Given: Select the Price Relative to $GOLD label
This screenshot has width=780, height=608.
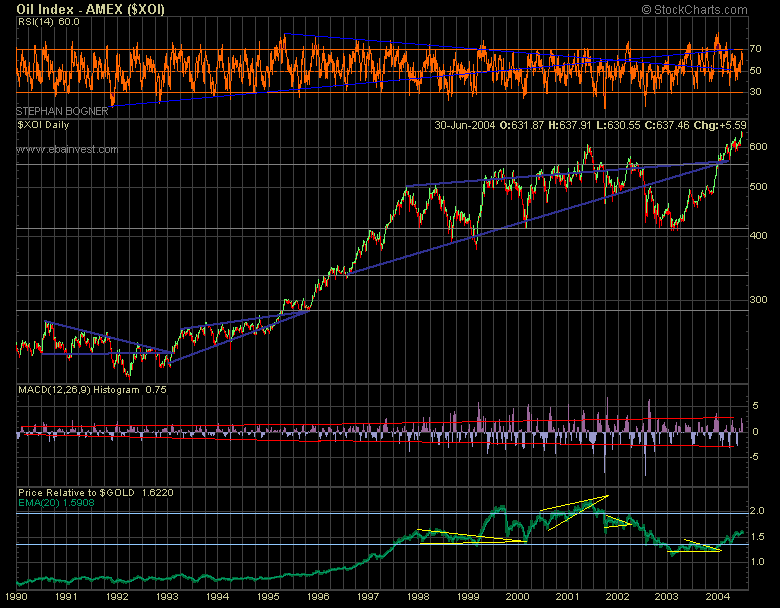Looking at the screenshot, I should coord(75,493).
